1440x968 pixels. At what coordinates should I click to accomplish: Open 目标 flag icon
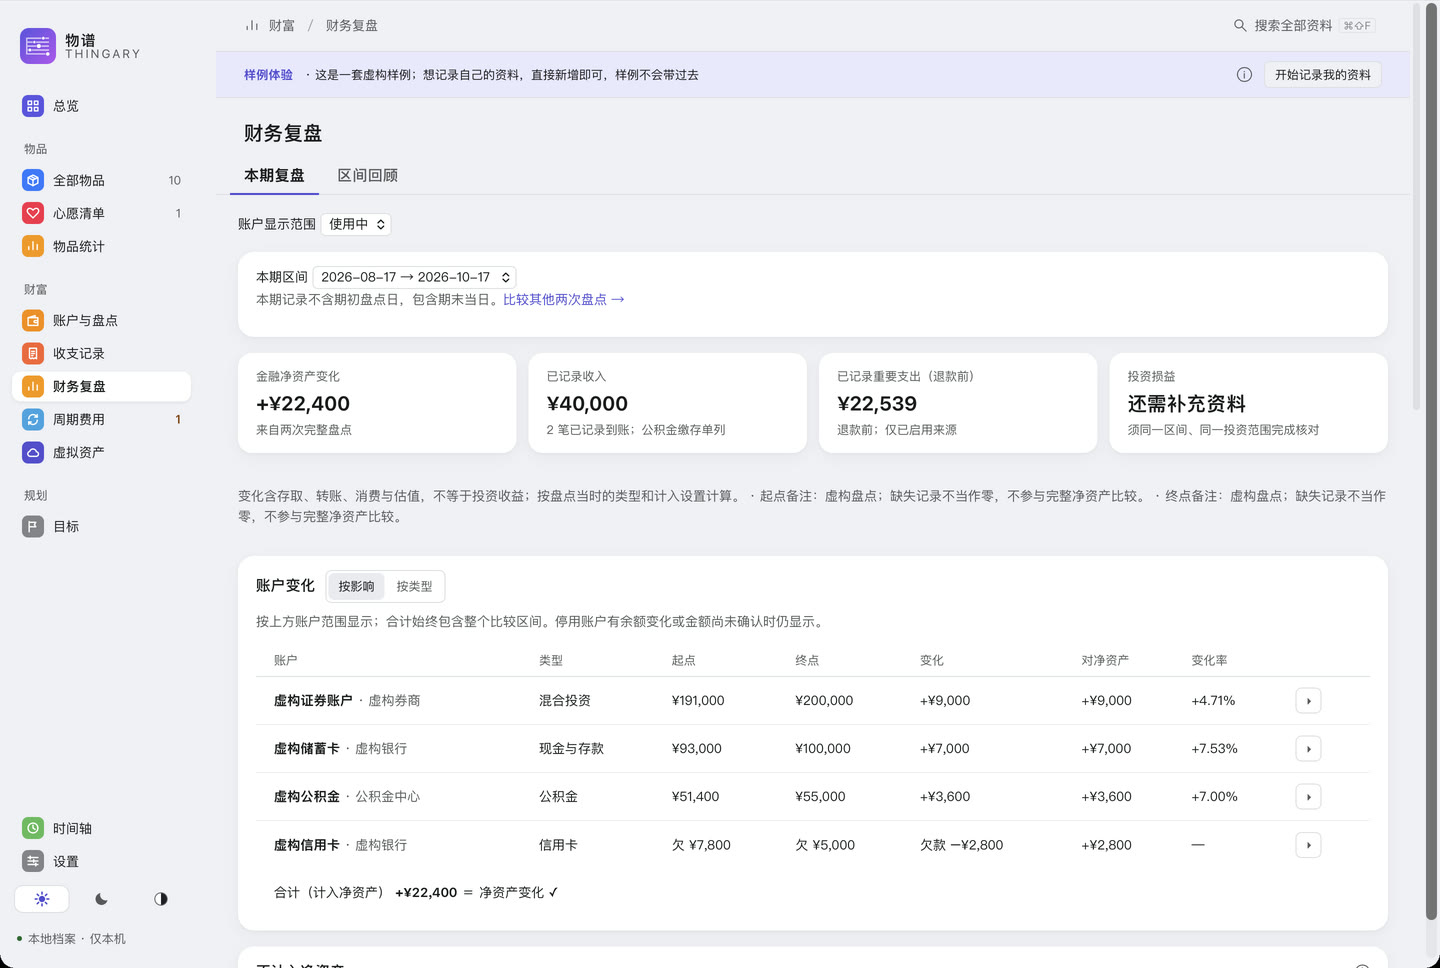[33, 527]
